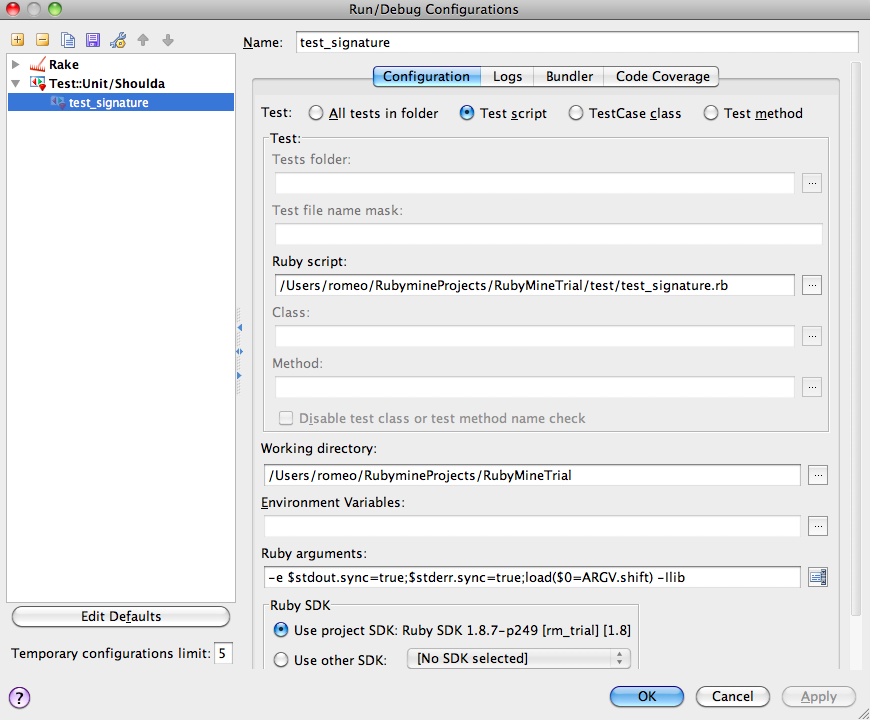This screenshot has height=720, width=870.
Task: Open the Environment Variables editor
Action: [818, 526]
